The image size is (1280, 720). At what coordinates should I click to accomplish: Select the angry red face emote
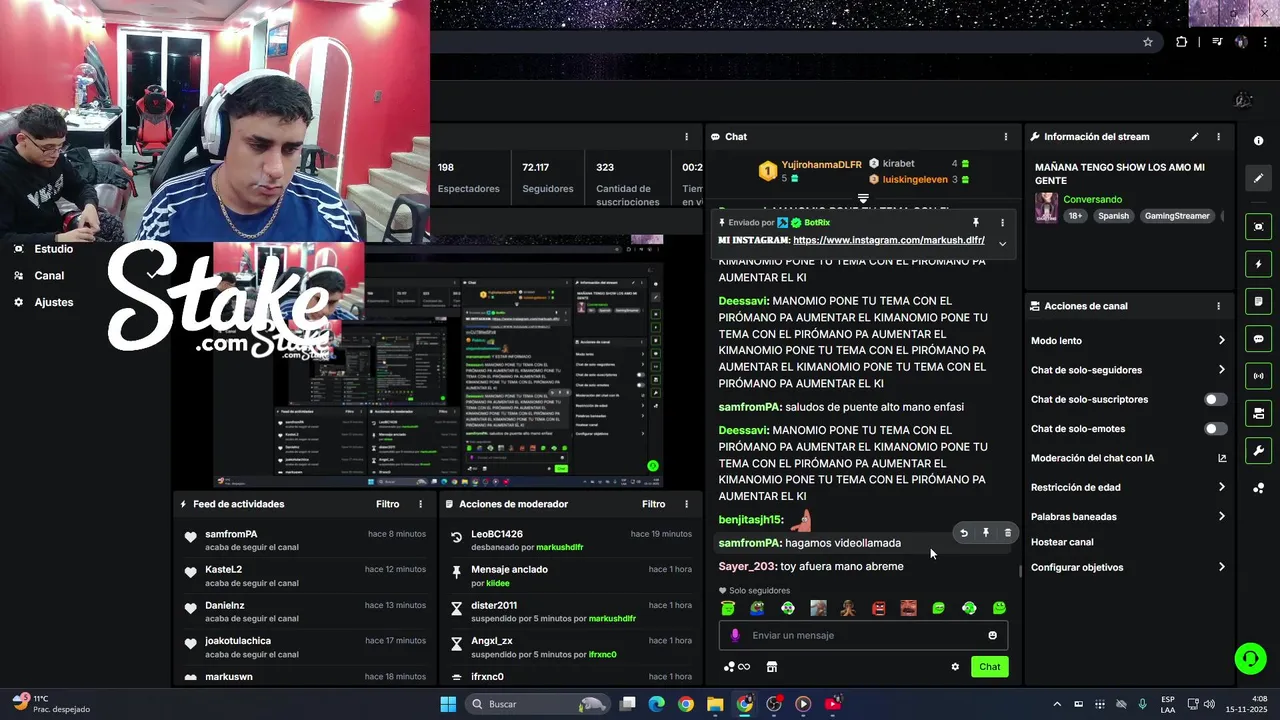878,608
